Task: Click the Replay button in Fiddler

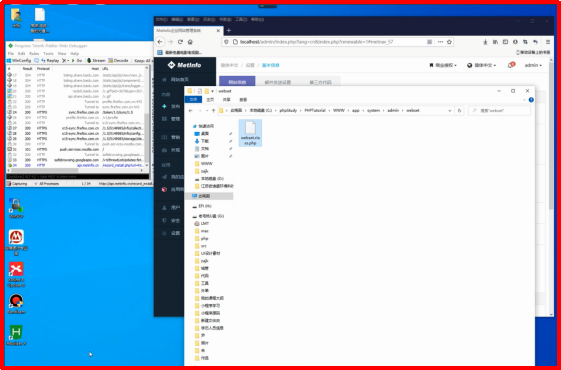Action: click(50, 60)
